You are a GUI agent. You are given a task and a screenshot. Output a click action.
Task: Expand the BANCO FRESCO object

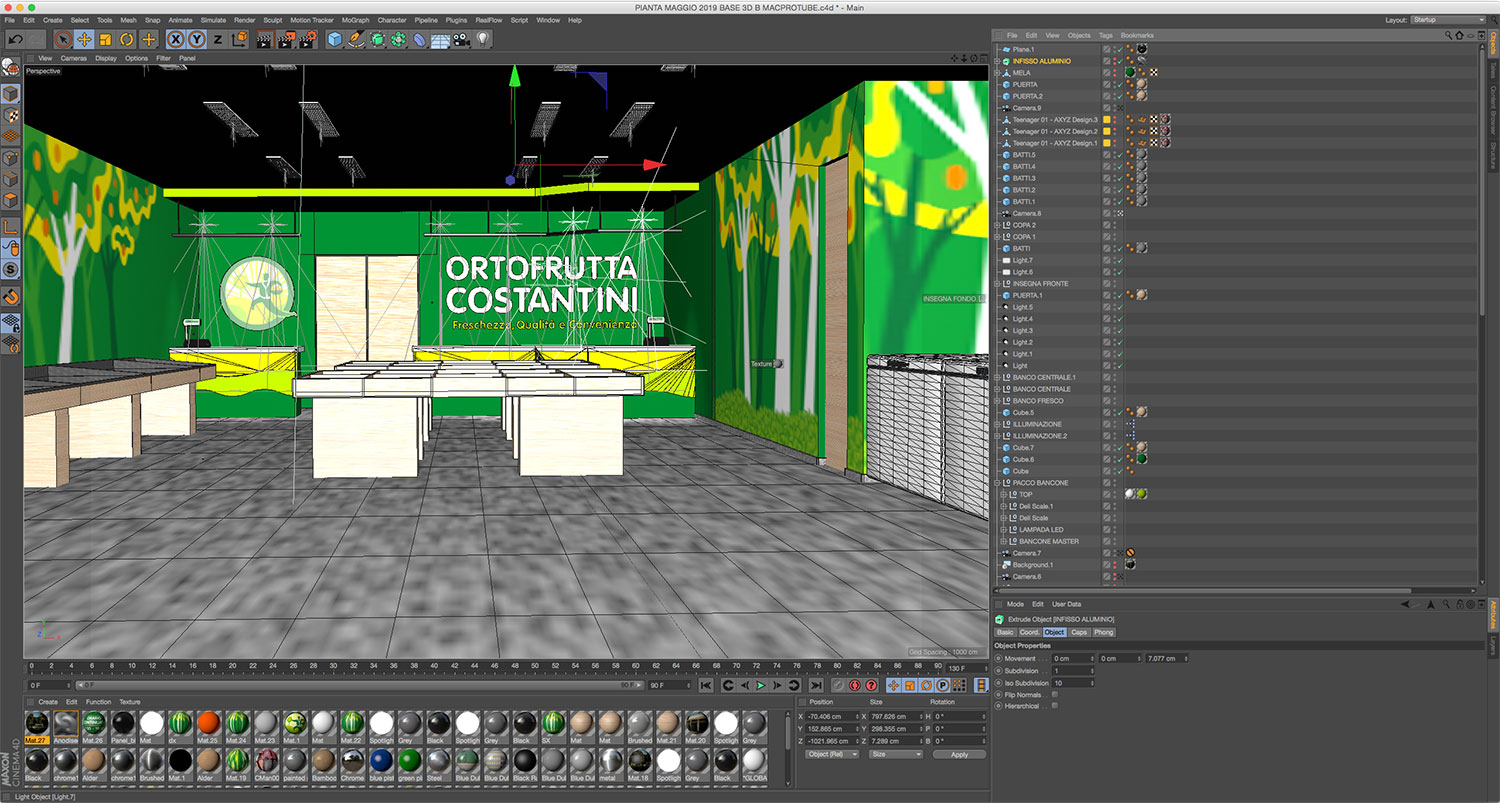click(x=997, y=401)
